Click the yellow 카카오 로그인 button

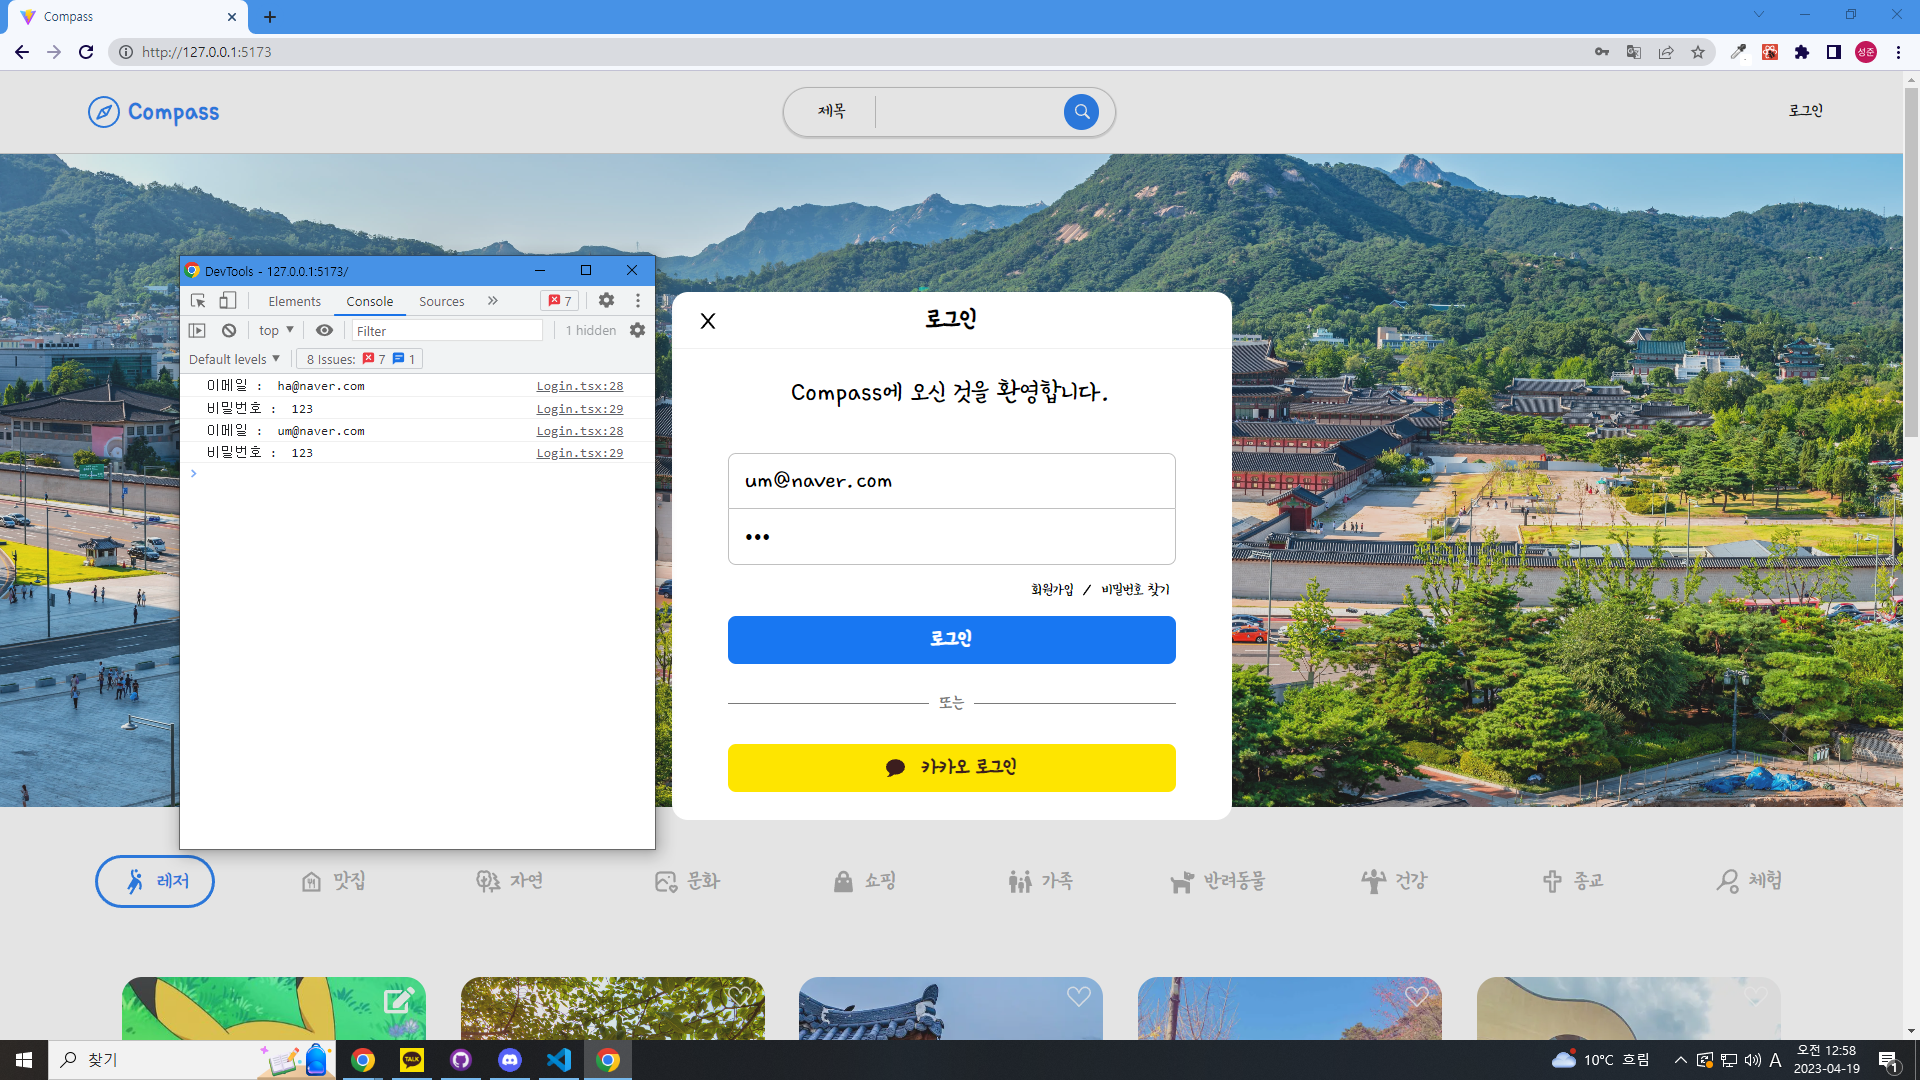(951, 767)
